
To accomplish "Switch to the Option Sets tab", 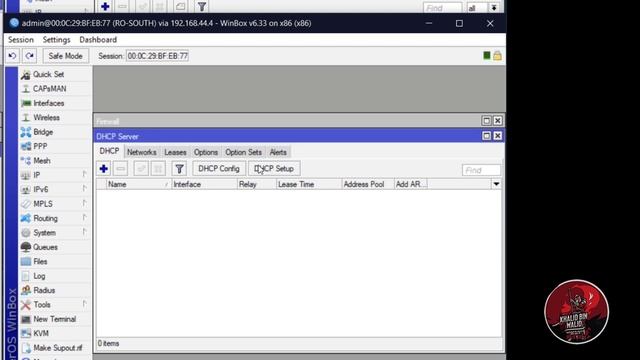I will coord(243,152).
